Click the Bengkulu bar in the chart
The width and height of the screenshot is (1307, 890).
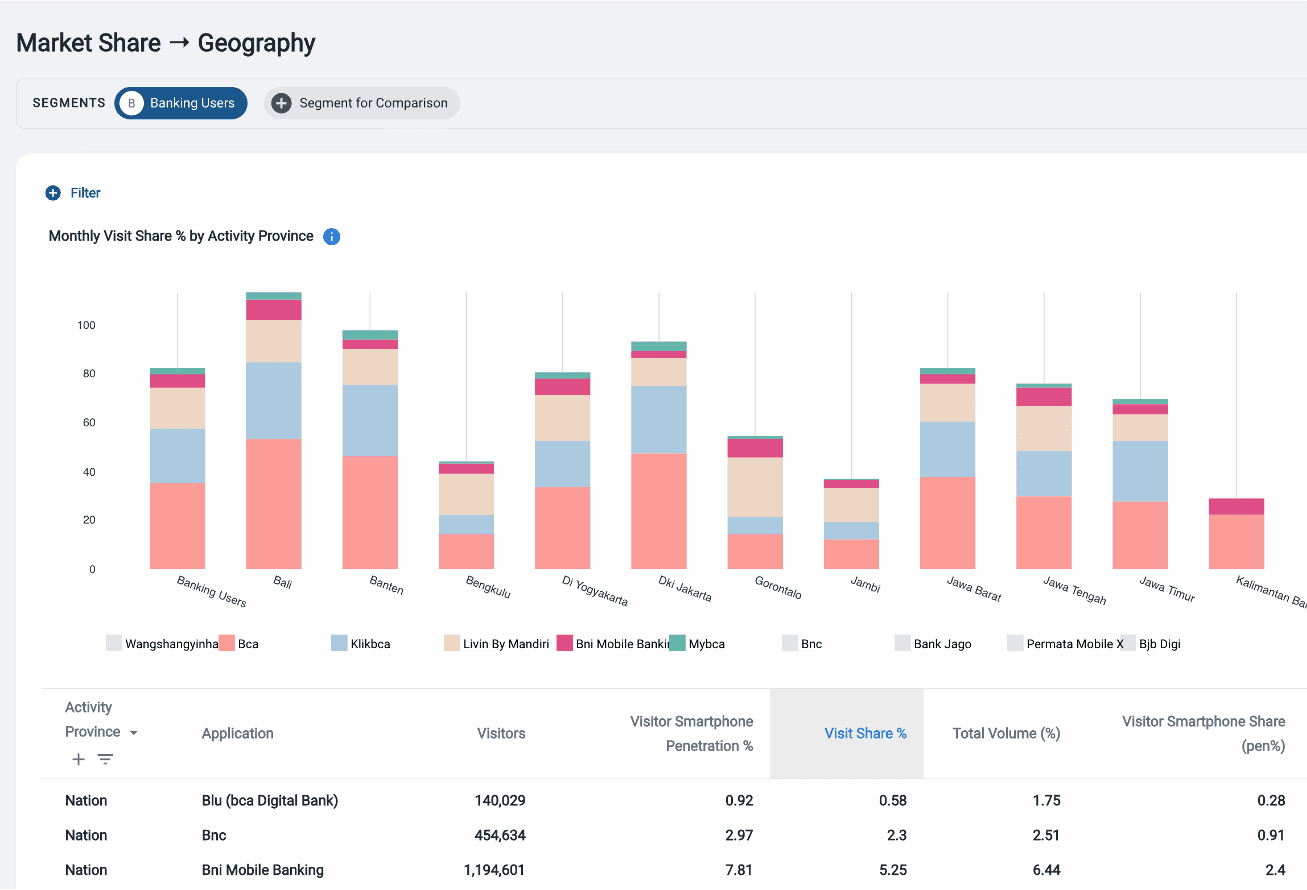pos(466,516)
